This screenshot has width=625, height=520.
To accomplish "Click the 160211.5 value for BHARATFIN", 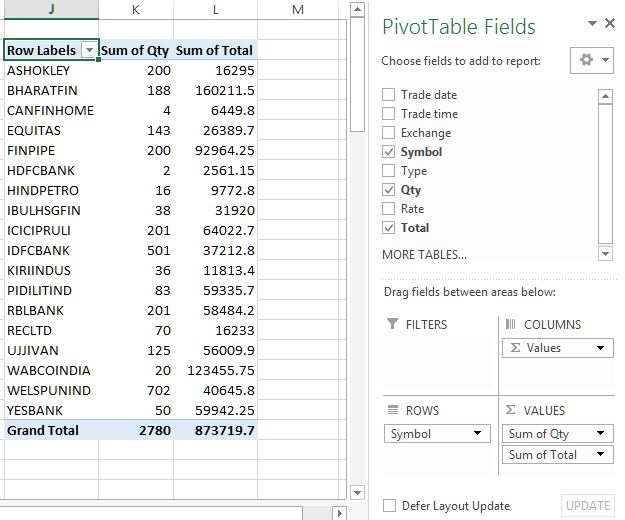I will coord(216,90).
